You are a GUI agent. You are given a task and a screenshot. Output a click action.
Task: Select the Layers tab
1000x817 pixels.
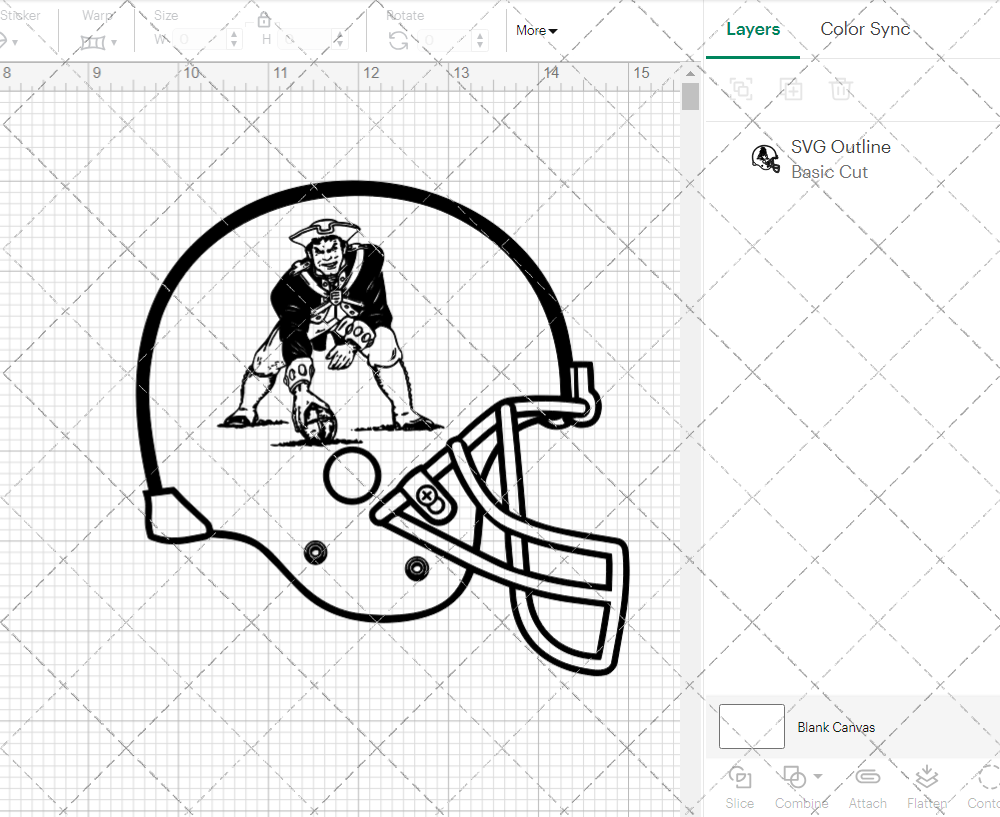pos(753,29)
